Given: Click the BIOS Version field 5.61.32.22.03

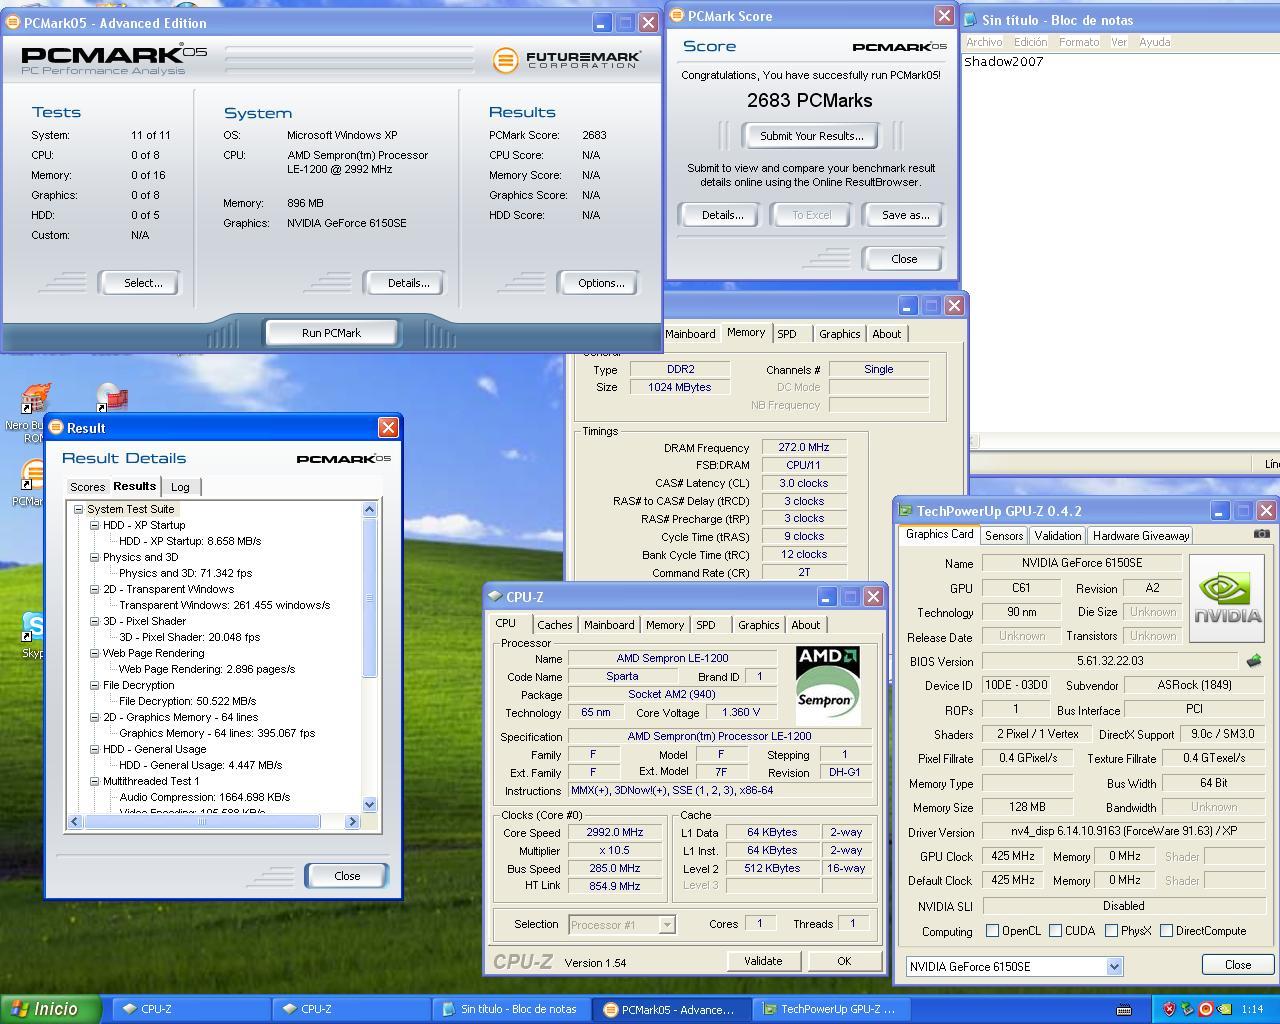Looking at the screenshot, I should point(1110,661).
